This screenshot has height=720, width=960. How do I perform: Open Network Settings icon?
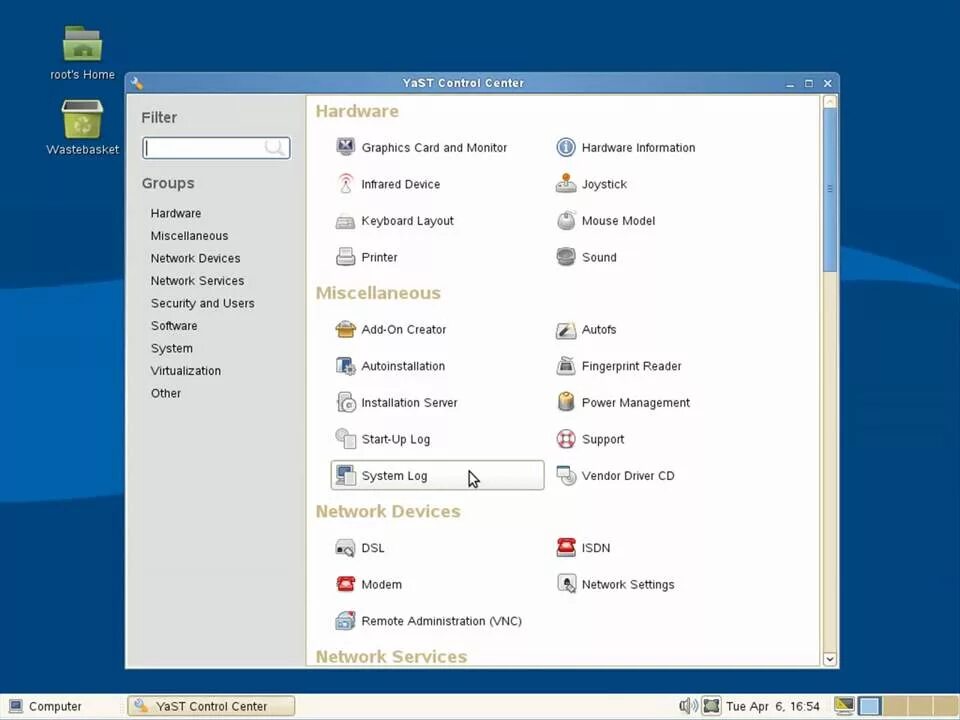click(x=566, y=584)
